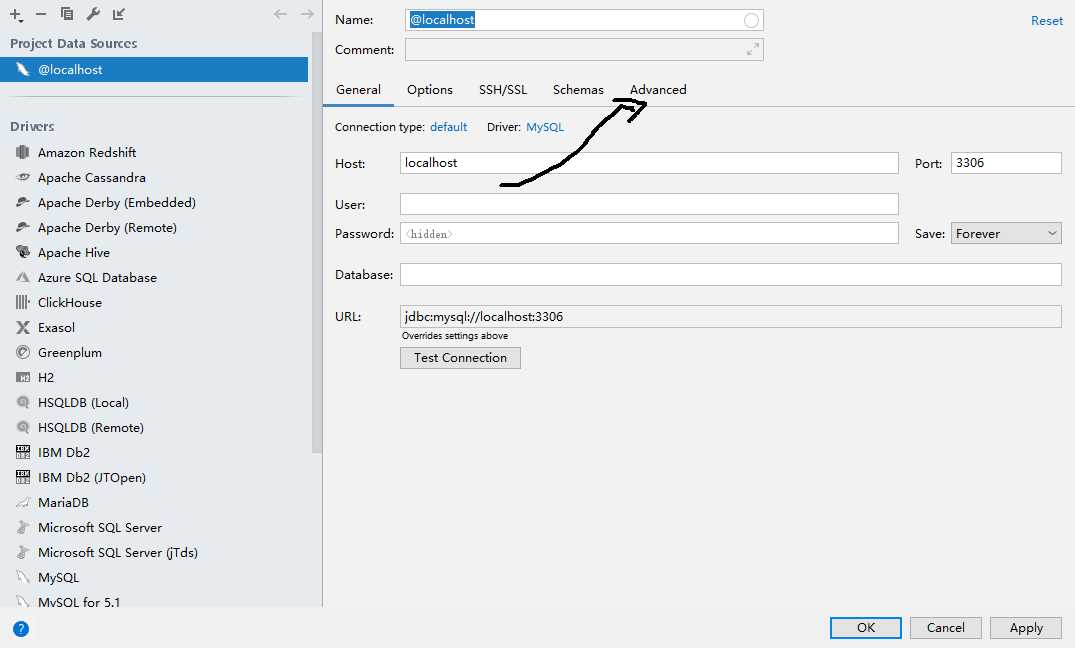
Task: Click the make global/import arrow icon
Action: pos(119,14)
